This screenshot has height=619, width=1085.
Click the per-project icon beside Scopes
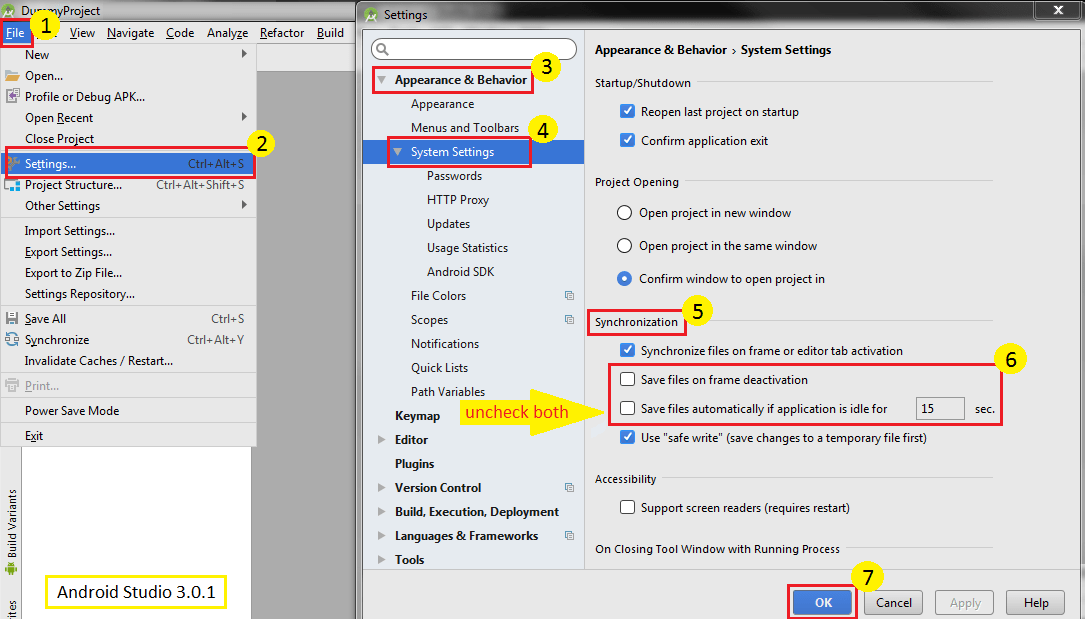pos(569,320)
